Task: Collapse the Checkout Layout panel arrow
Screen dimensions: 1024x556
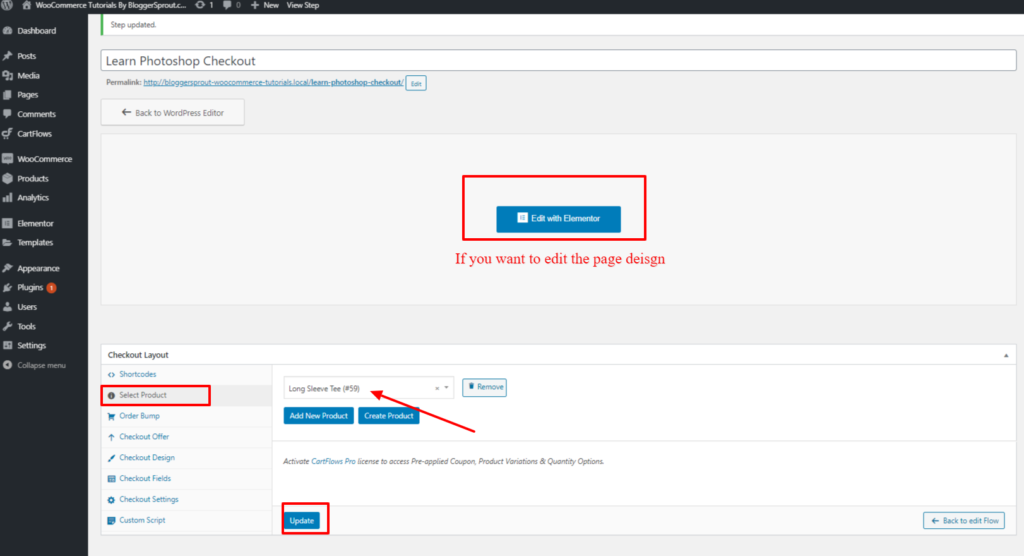Action: click(1006, 355)
